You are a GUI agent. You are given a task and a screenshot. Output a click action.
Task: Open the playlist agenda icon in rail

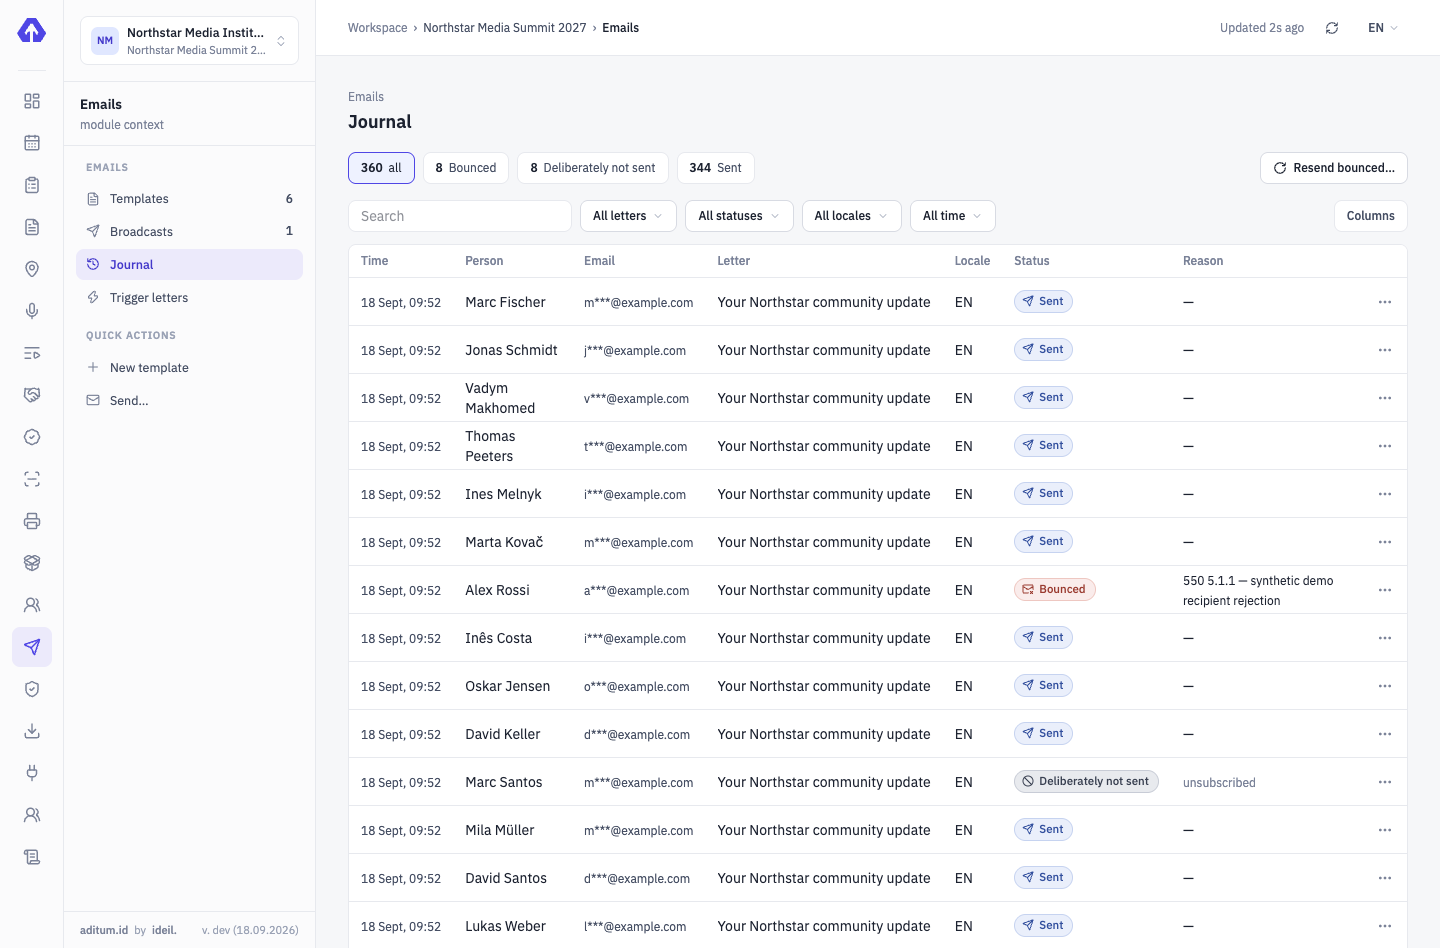32,353
